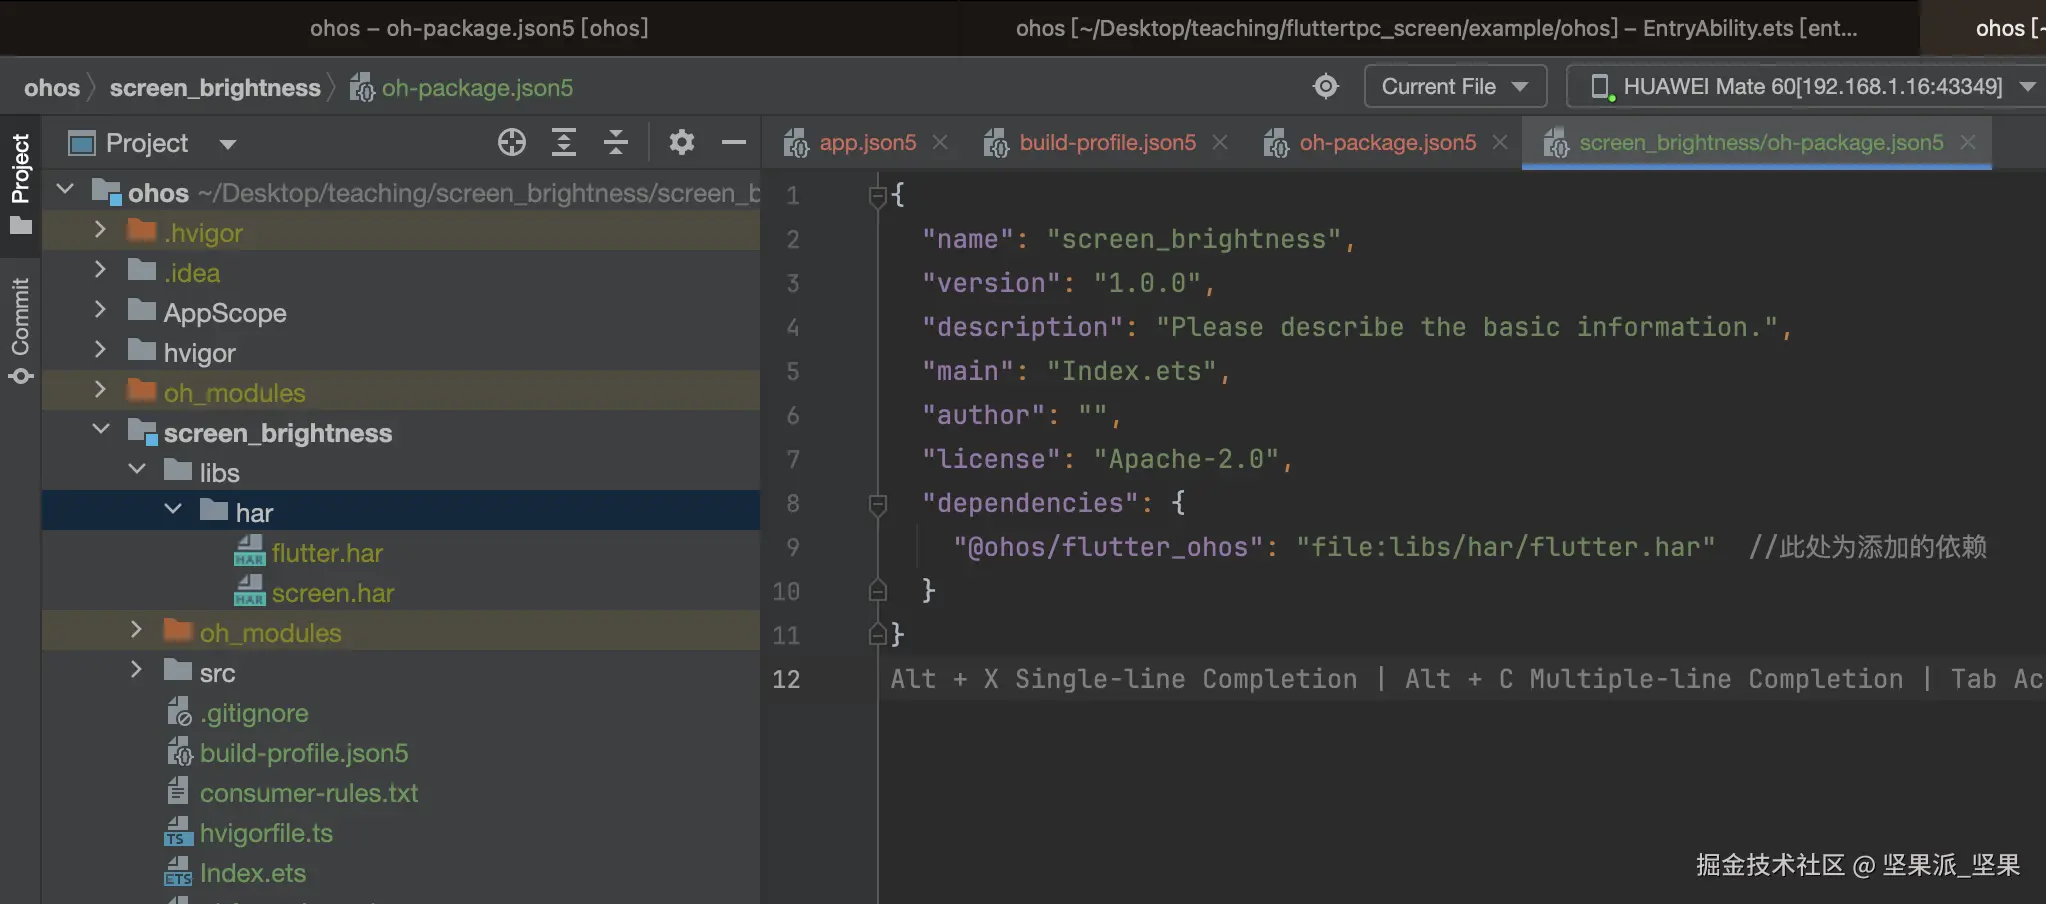Screen dimensions: 2046x904
Task: Click the fold end marker on line 10
Action: [x=877, y=590]
